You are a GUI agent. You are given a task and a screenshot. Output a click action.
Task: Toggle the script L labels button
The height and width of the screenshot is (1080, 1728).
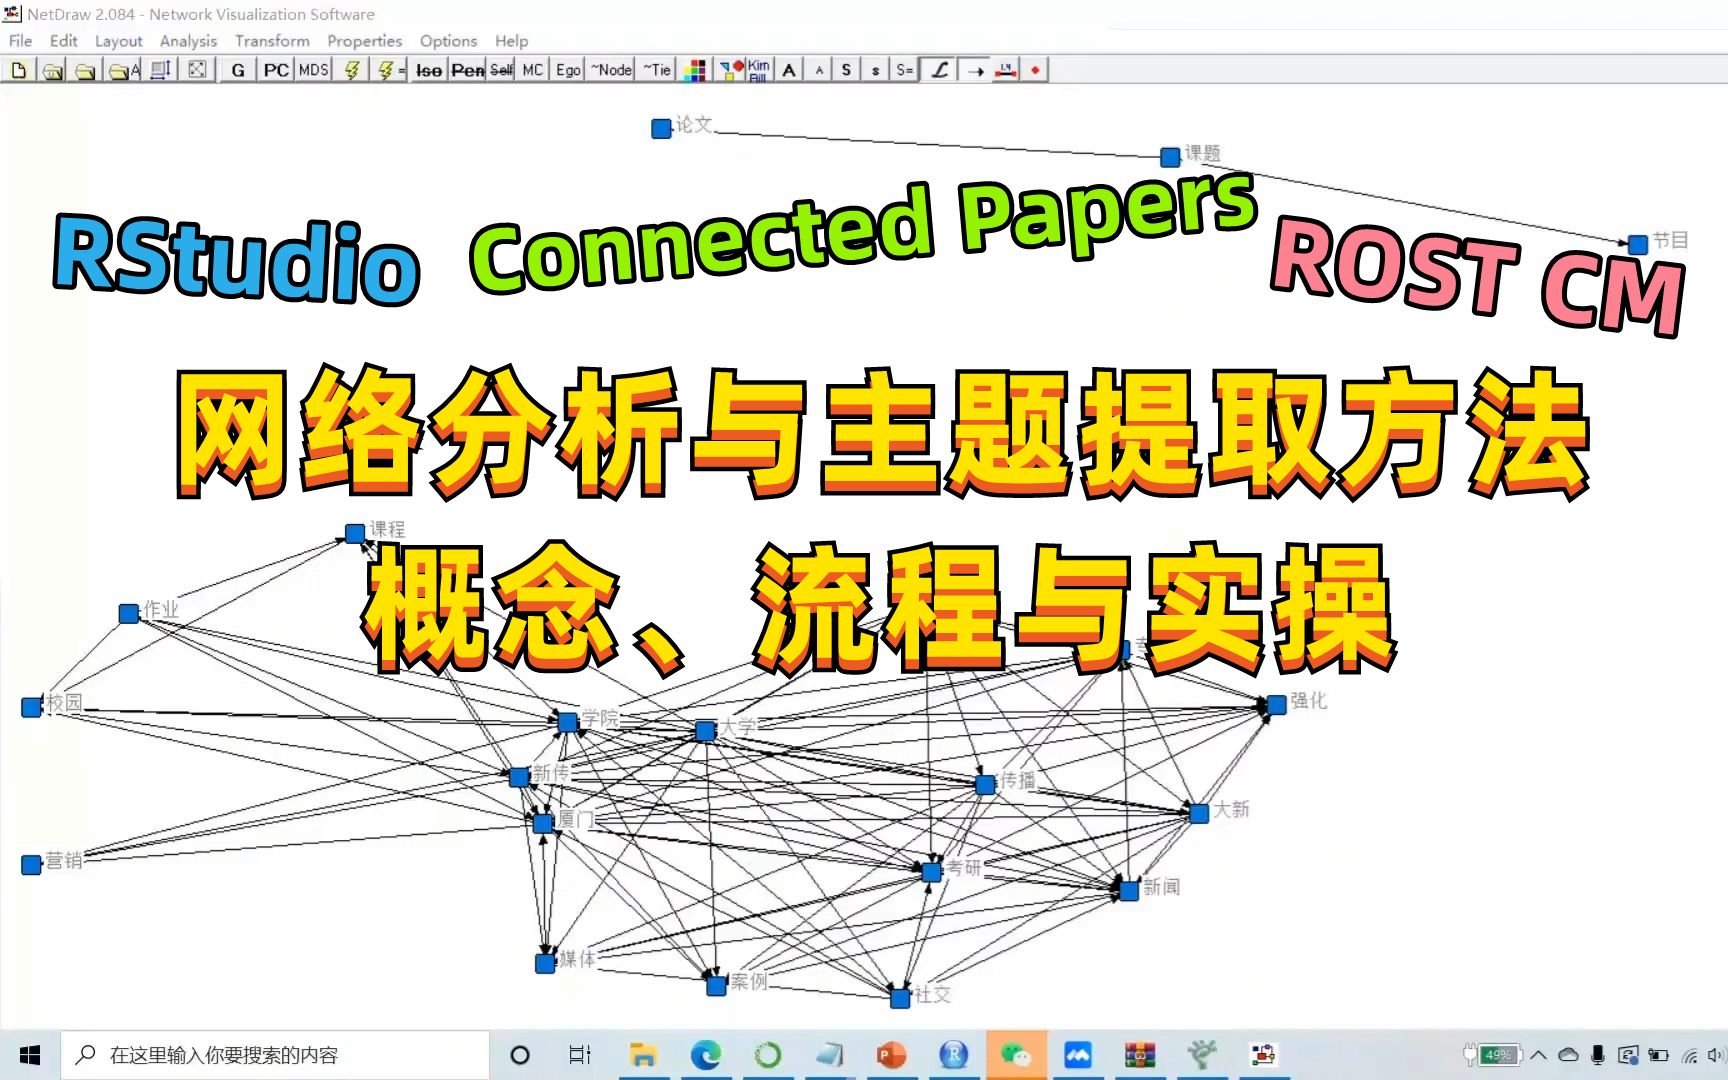point(939,70)
